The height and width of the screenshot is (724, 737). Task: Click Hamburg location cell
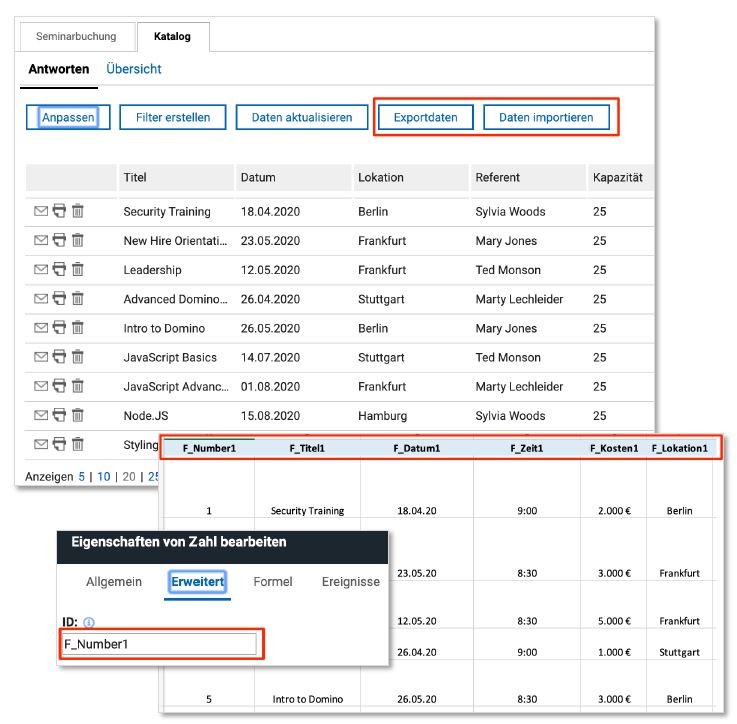click(x=382, y=416)
